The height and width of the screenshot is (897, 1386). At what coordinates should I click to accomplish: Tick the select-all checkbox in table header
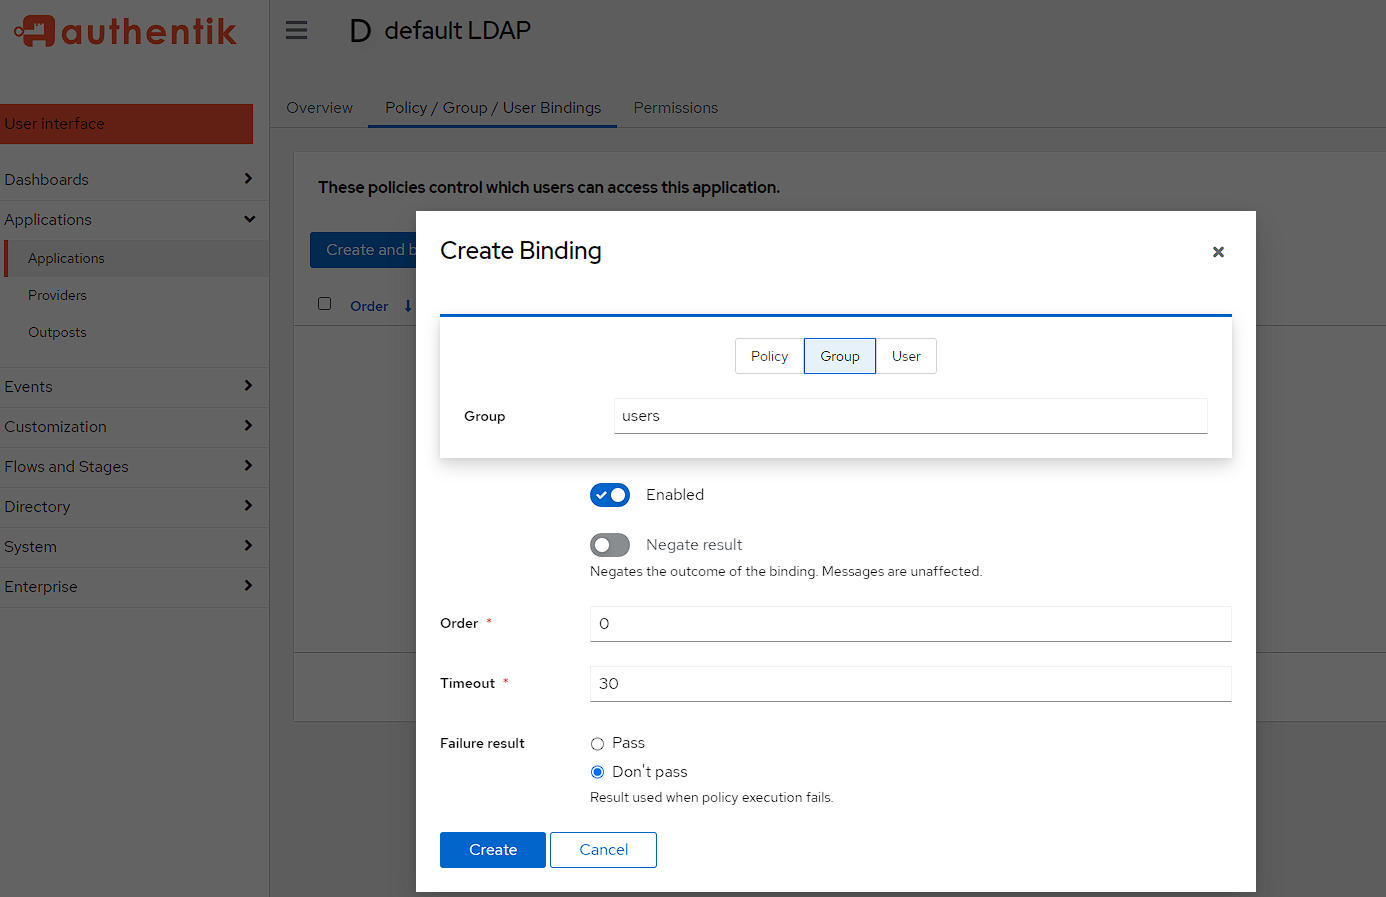pos(325,304)
